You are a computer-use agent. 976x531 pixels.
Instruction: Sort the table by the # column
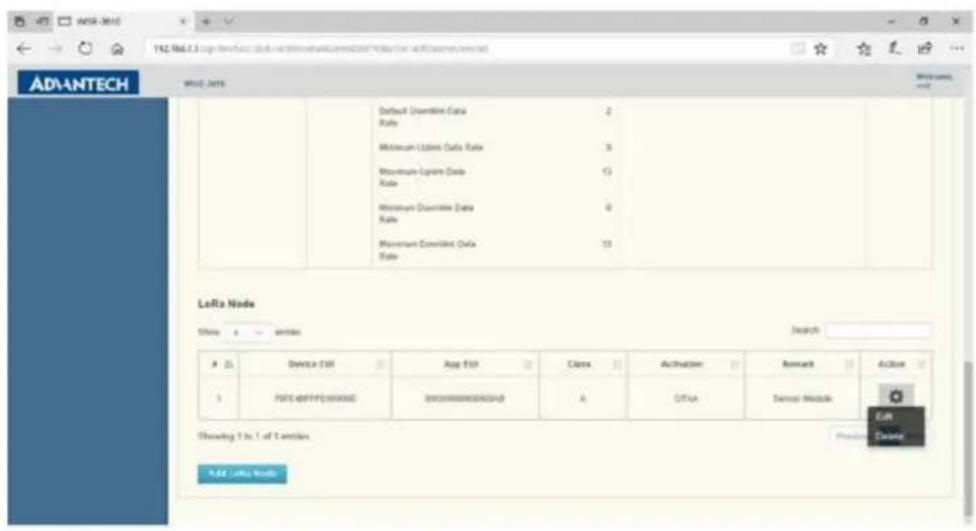pos(218,364)
